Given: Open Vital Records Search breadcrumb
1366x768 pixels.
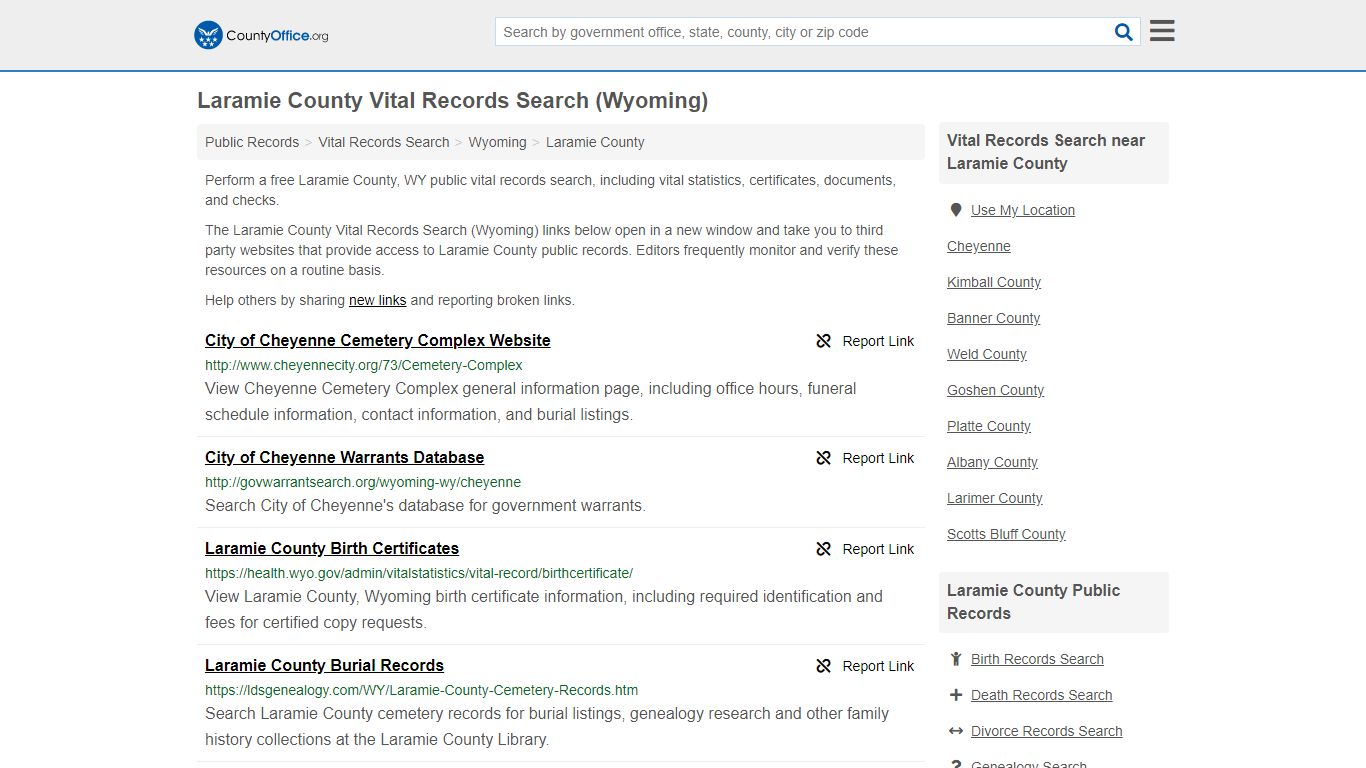Looking at the screenshot, I should pyautogui.click(x=384, y=142).
